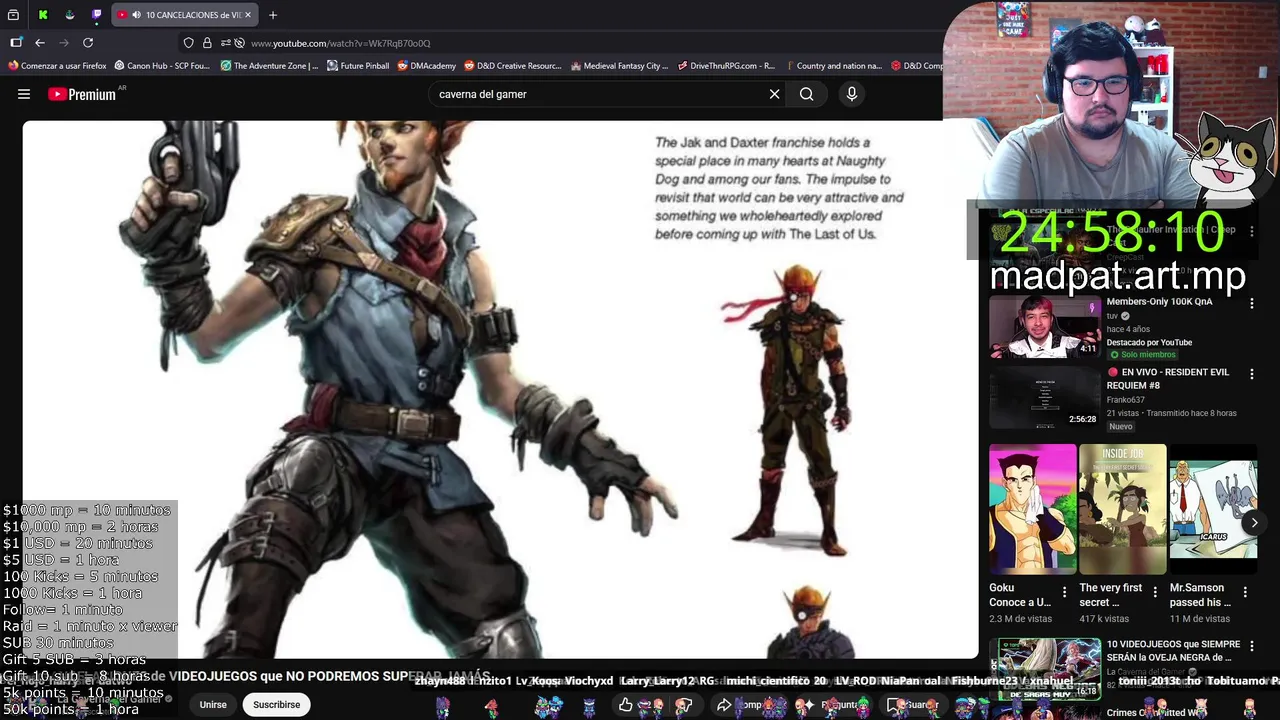This screenshot has width=1280, height=720.
Task: Open options for Mr.Samson short
Action: point(1245,592)
